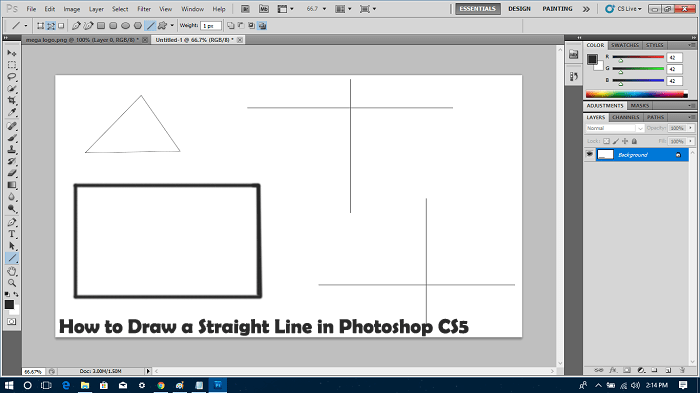The image size is (700, 393).
Task: Pick the Clone Stamp tool
Action: pos(12,150)
